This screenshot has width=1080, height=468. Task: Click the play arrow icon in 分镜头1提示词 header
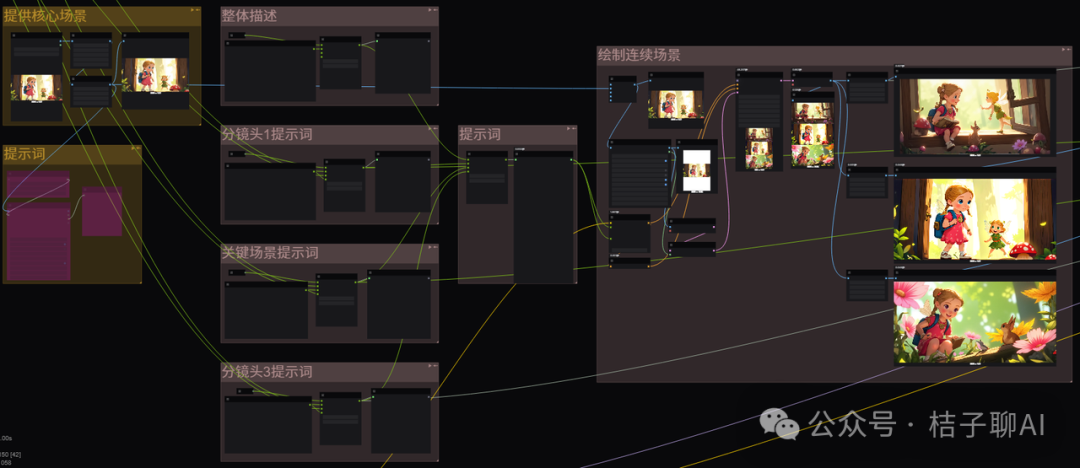(x=429, y=129)
